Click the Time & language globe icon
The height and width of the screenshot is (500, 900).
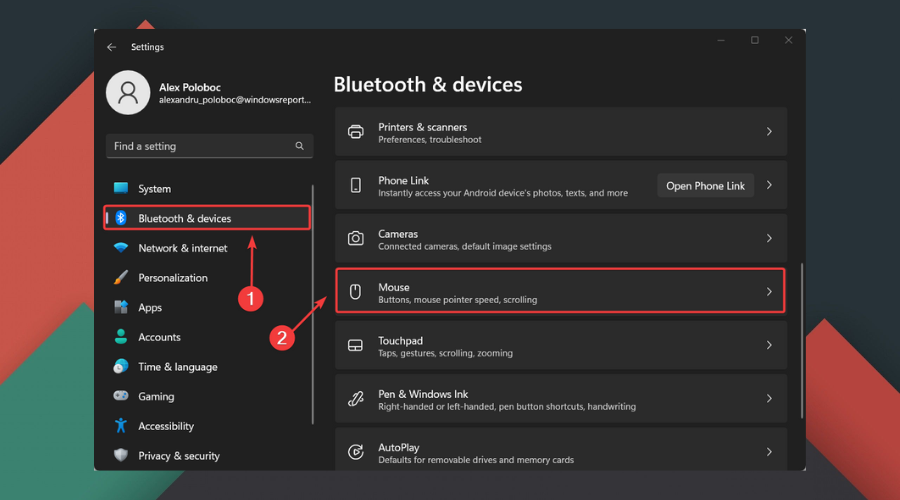click(x=121, y=366)
